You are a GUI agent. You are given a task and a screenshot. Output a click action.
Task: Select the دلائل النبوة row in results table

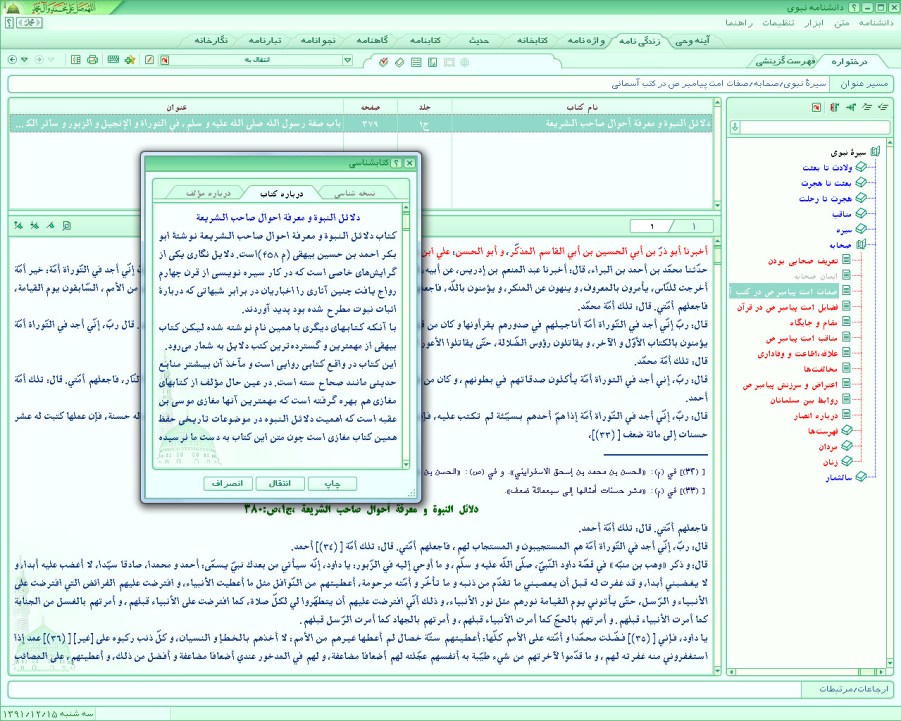click(x=361, y=124)
